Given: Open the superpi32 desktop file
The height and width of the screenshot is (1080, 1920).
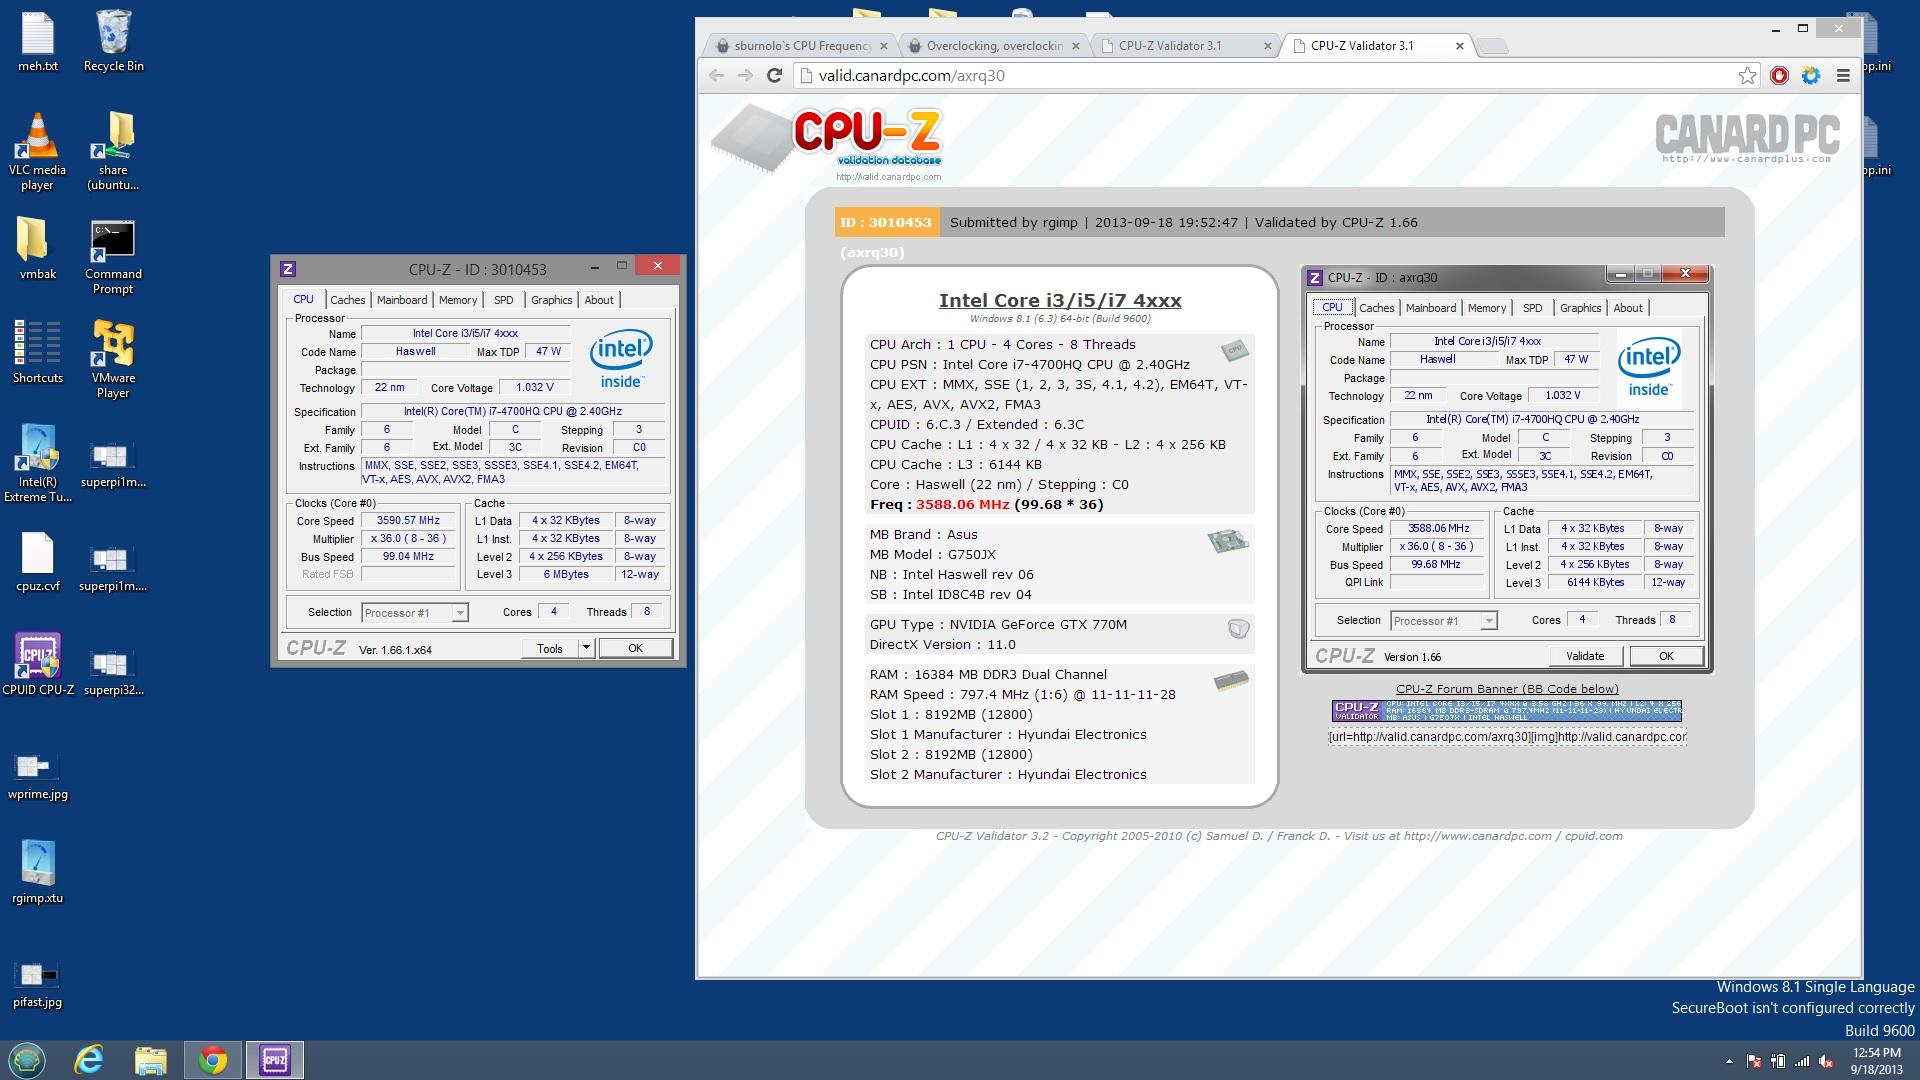Looking at the screenshot, I should tap(113, 671).
